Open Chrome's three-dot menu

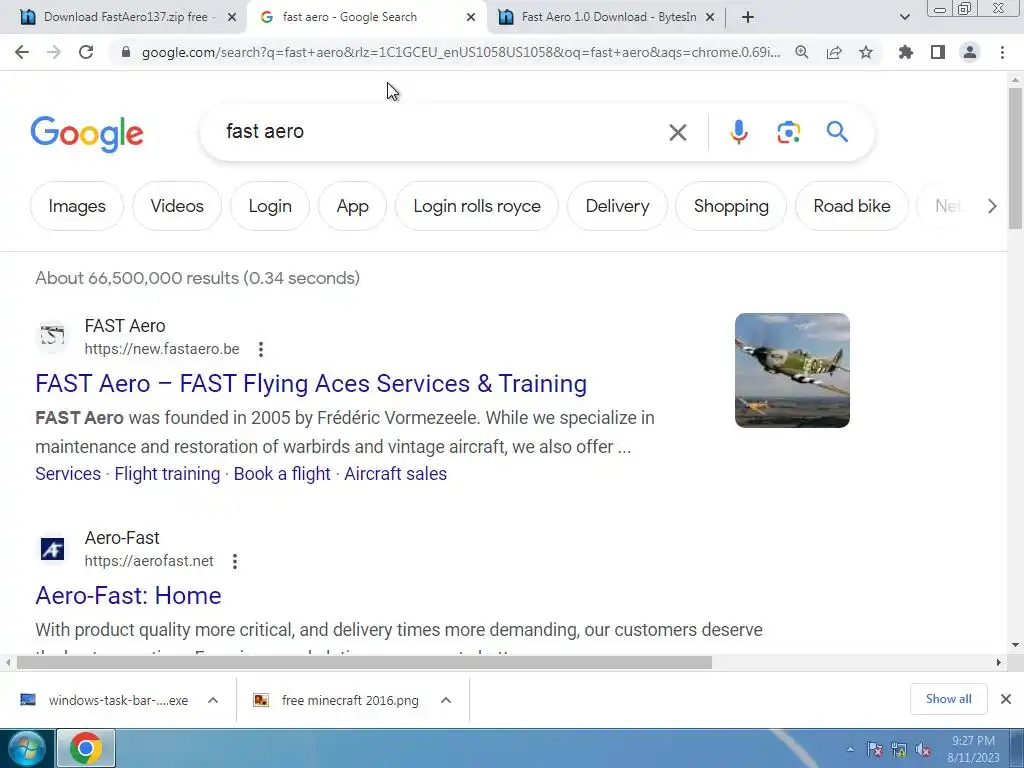coord(1002,52)
